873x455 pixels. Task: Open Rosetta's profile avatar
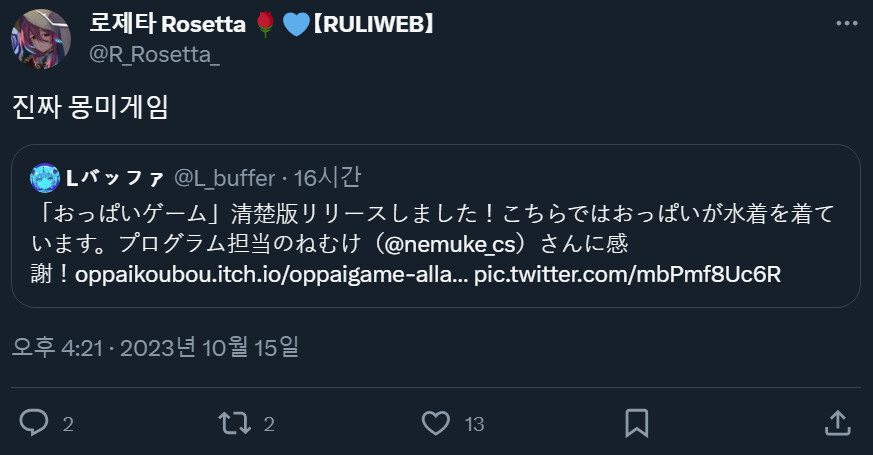(x=40, y=40)
